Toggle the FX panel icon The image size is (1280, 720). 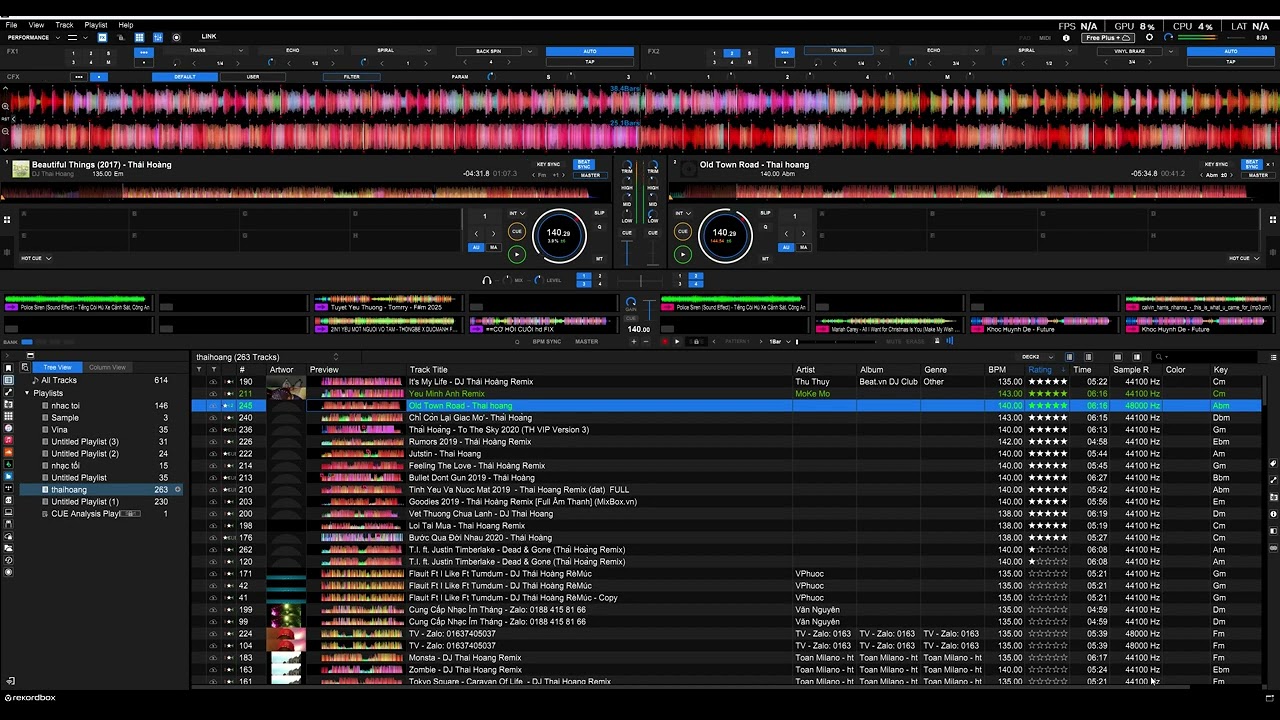(102, 38)
